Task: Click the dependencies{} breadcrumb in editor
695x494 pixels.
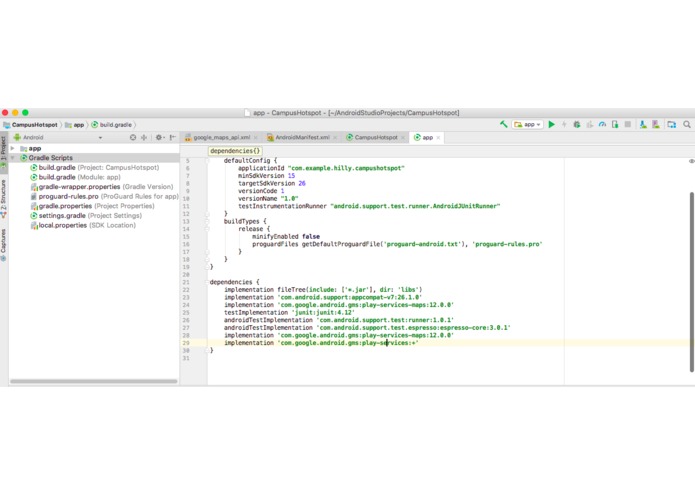Action: click(x=235, y=151)
